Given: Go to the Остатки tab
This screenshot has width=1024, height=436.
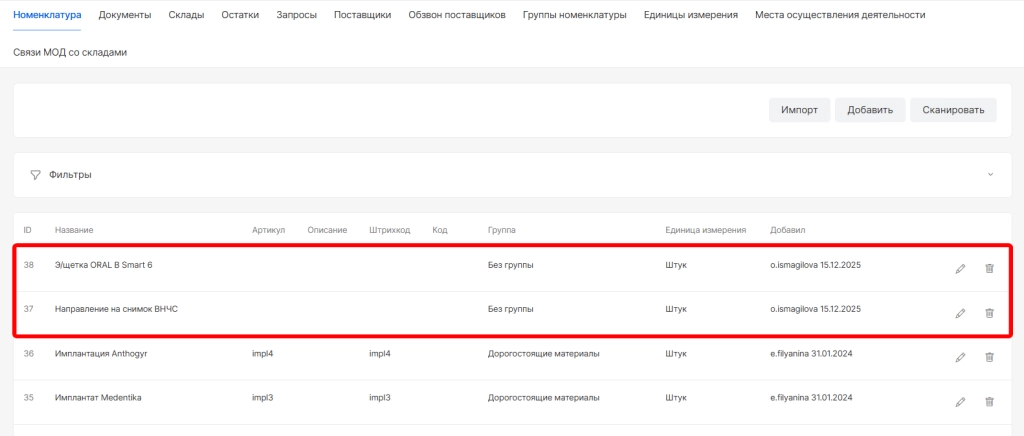Looking at the screenshot, I should pos(240,15).
